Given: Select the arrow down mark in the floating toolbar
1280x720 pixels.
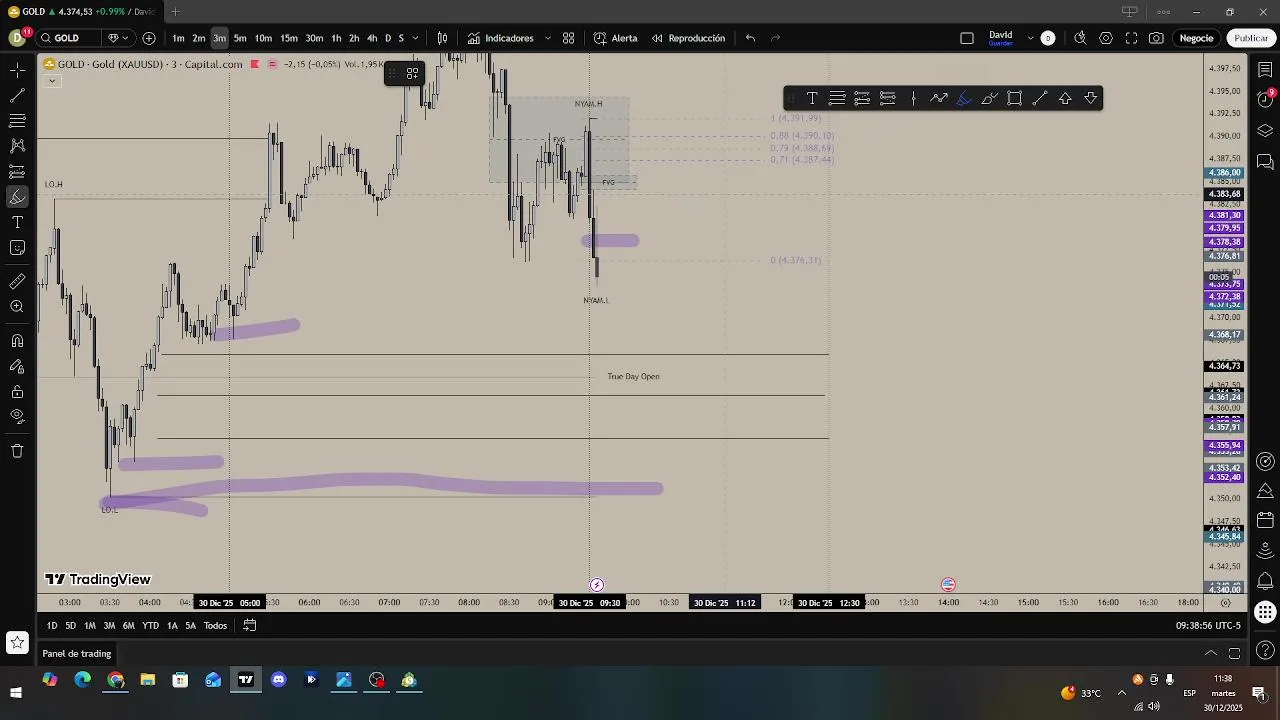Looking at the screenshot, I should (x=1091, y=98).
